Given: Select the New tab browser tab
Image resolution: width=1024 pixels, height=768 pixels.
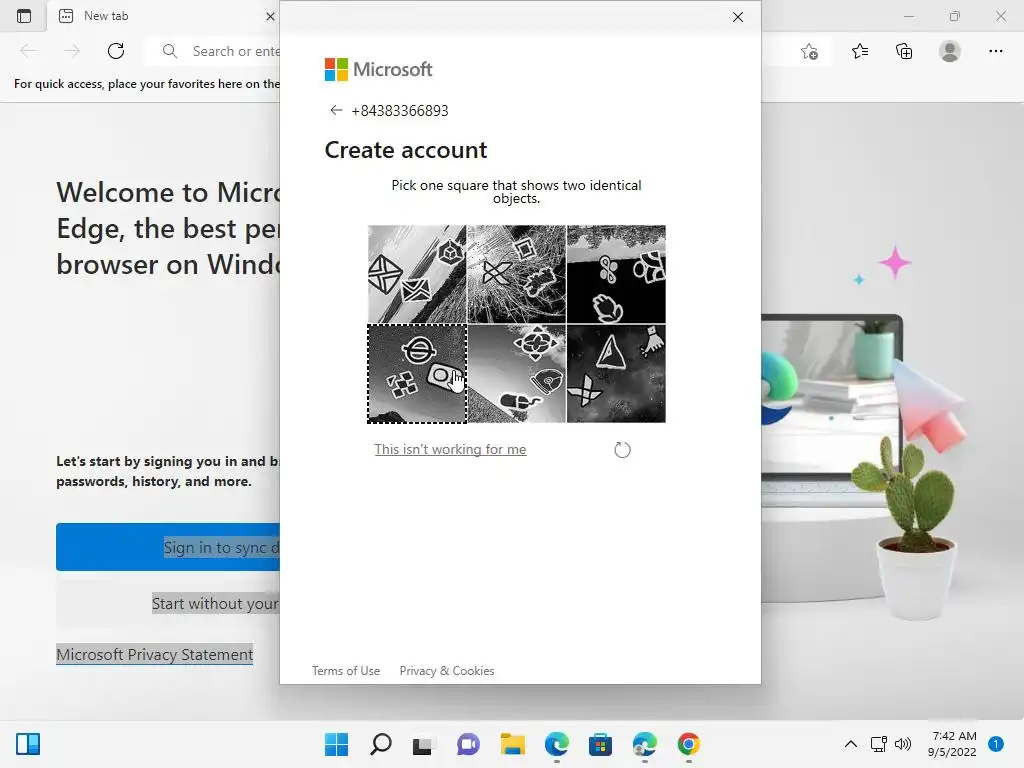Looking at the screenshot, I should [x=163, y=16].
